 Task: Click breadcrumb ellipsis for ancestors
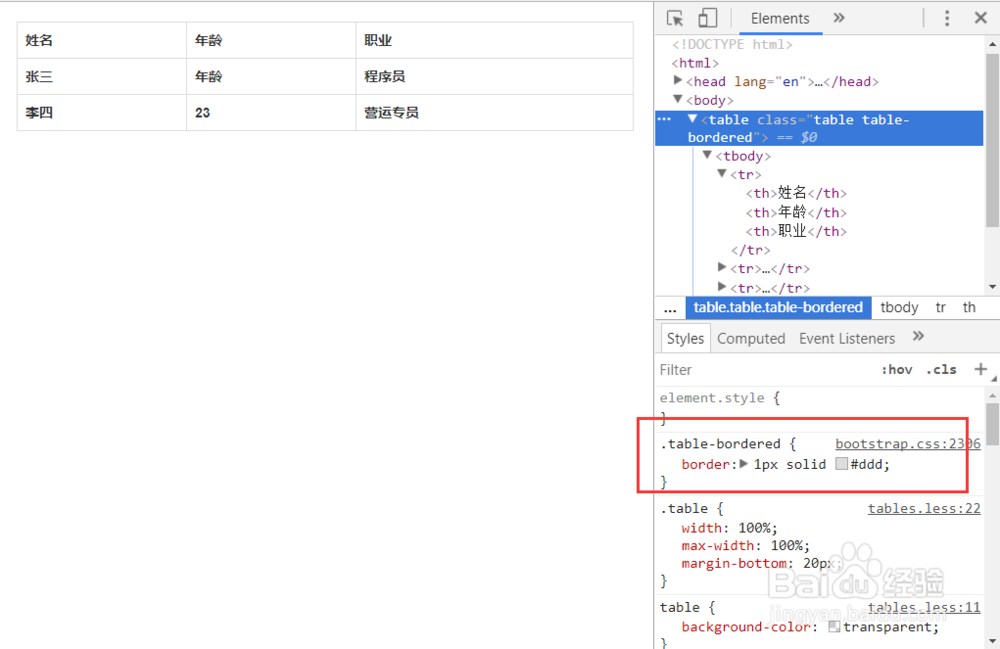[x=670, y=309]
